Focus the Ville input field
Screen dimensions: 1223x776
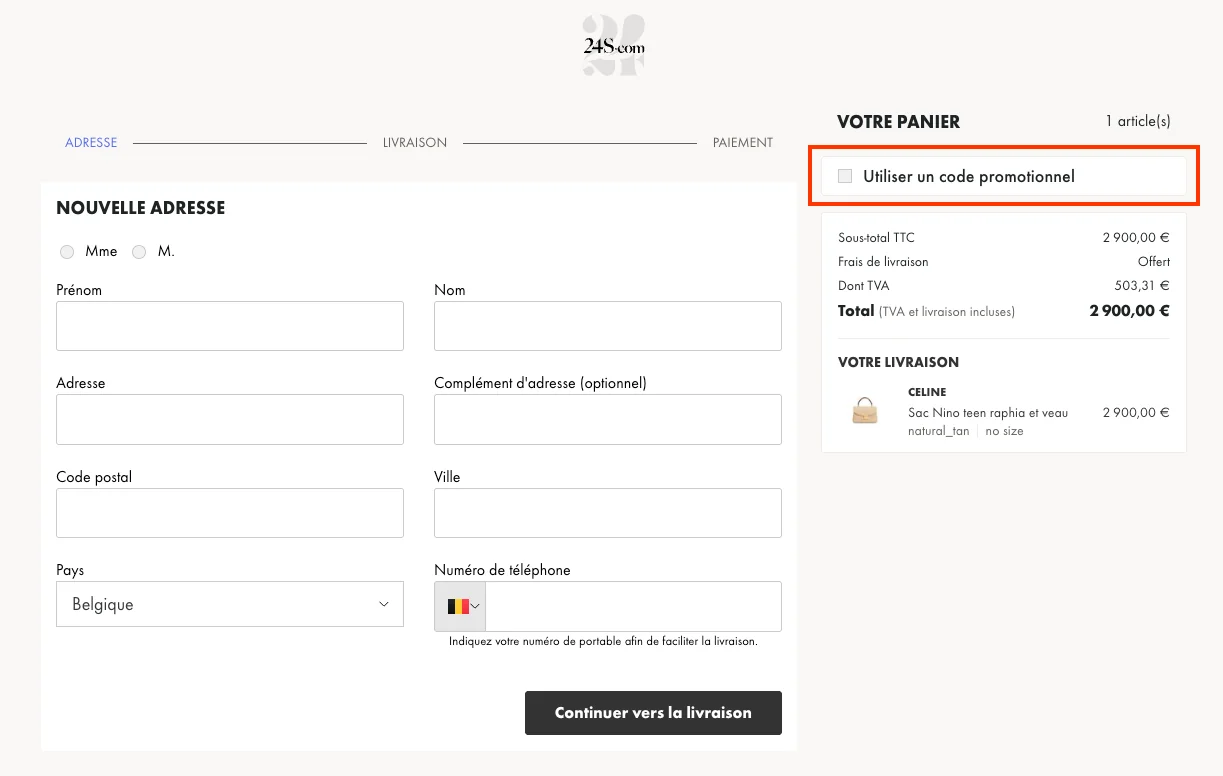point(608,513)
